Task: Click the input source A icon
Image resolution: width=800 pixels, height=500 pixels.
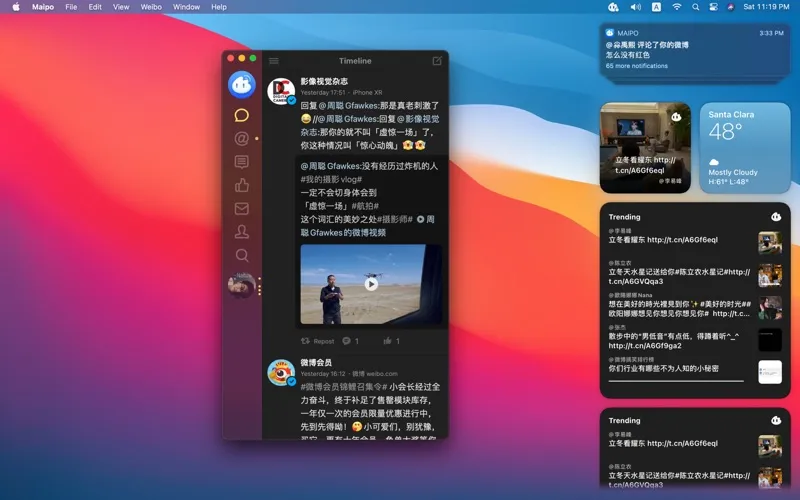Action: click(656, 7)
